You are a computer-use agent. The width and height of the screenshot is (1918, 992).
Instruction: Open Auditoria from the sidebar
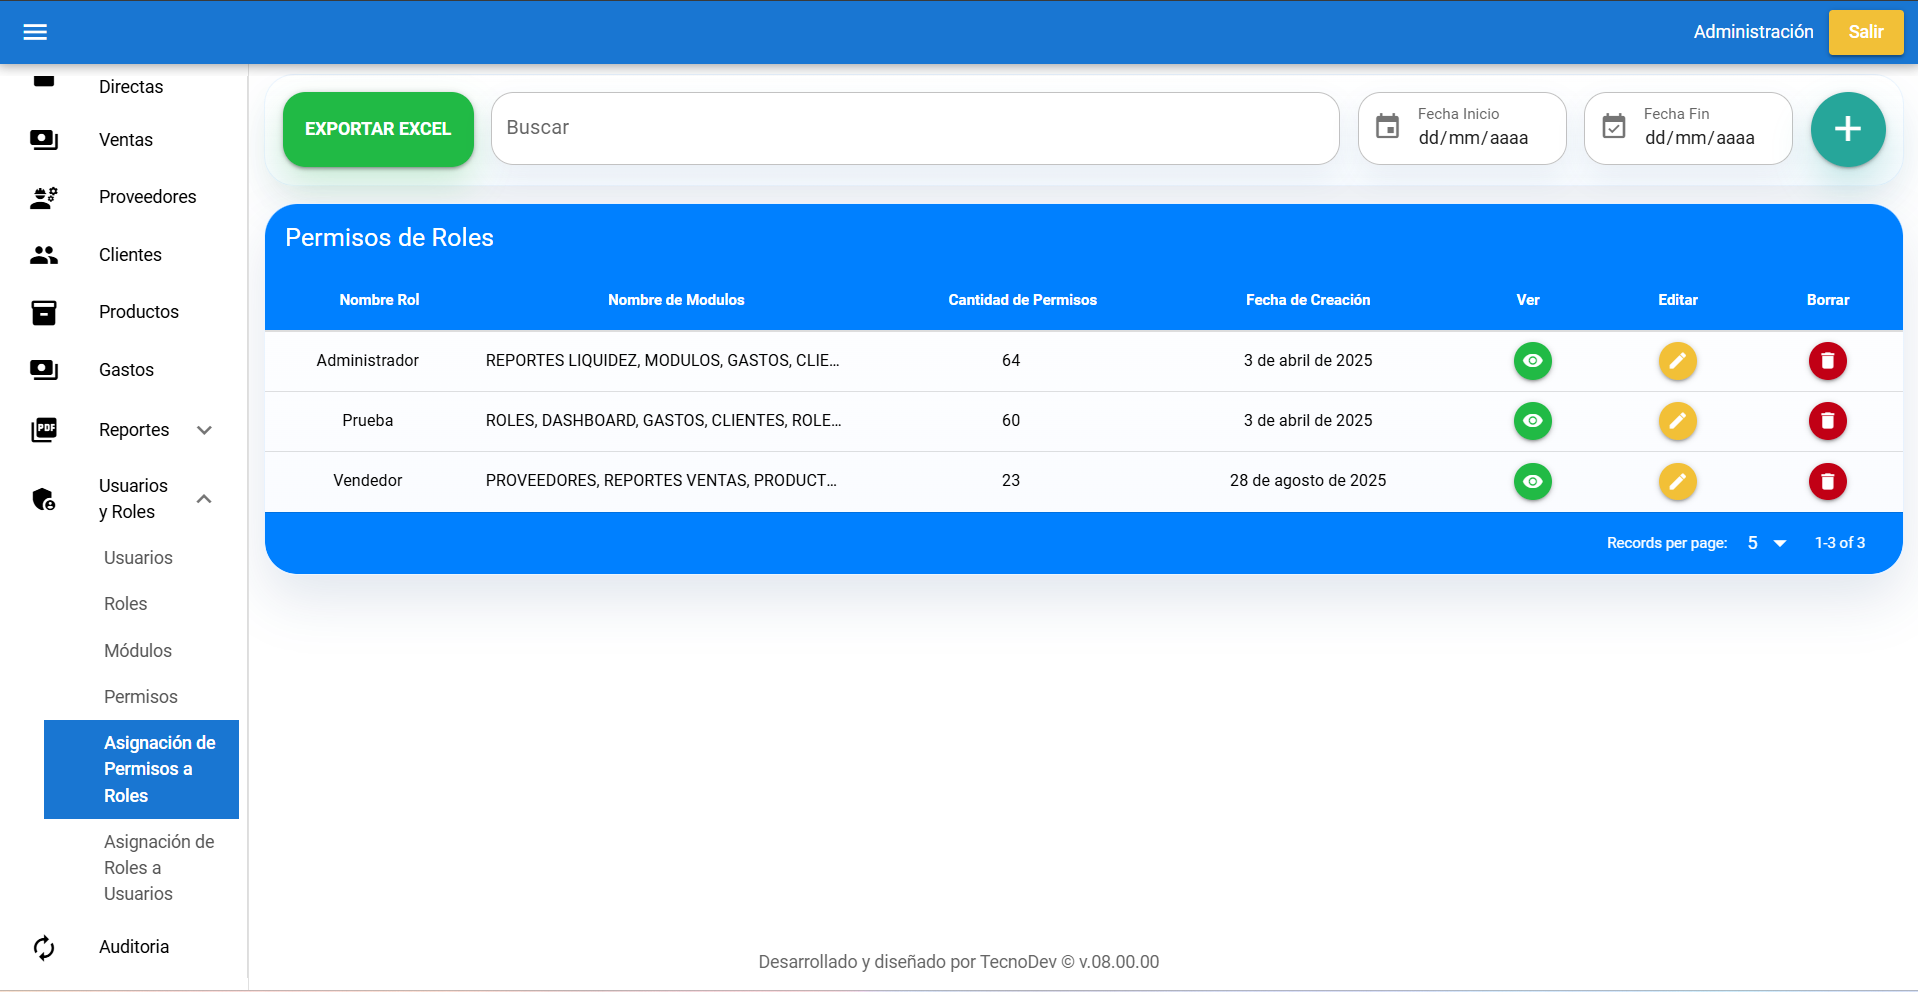coord(134,947)
